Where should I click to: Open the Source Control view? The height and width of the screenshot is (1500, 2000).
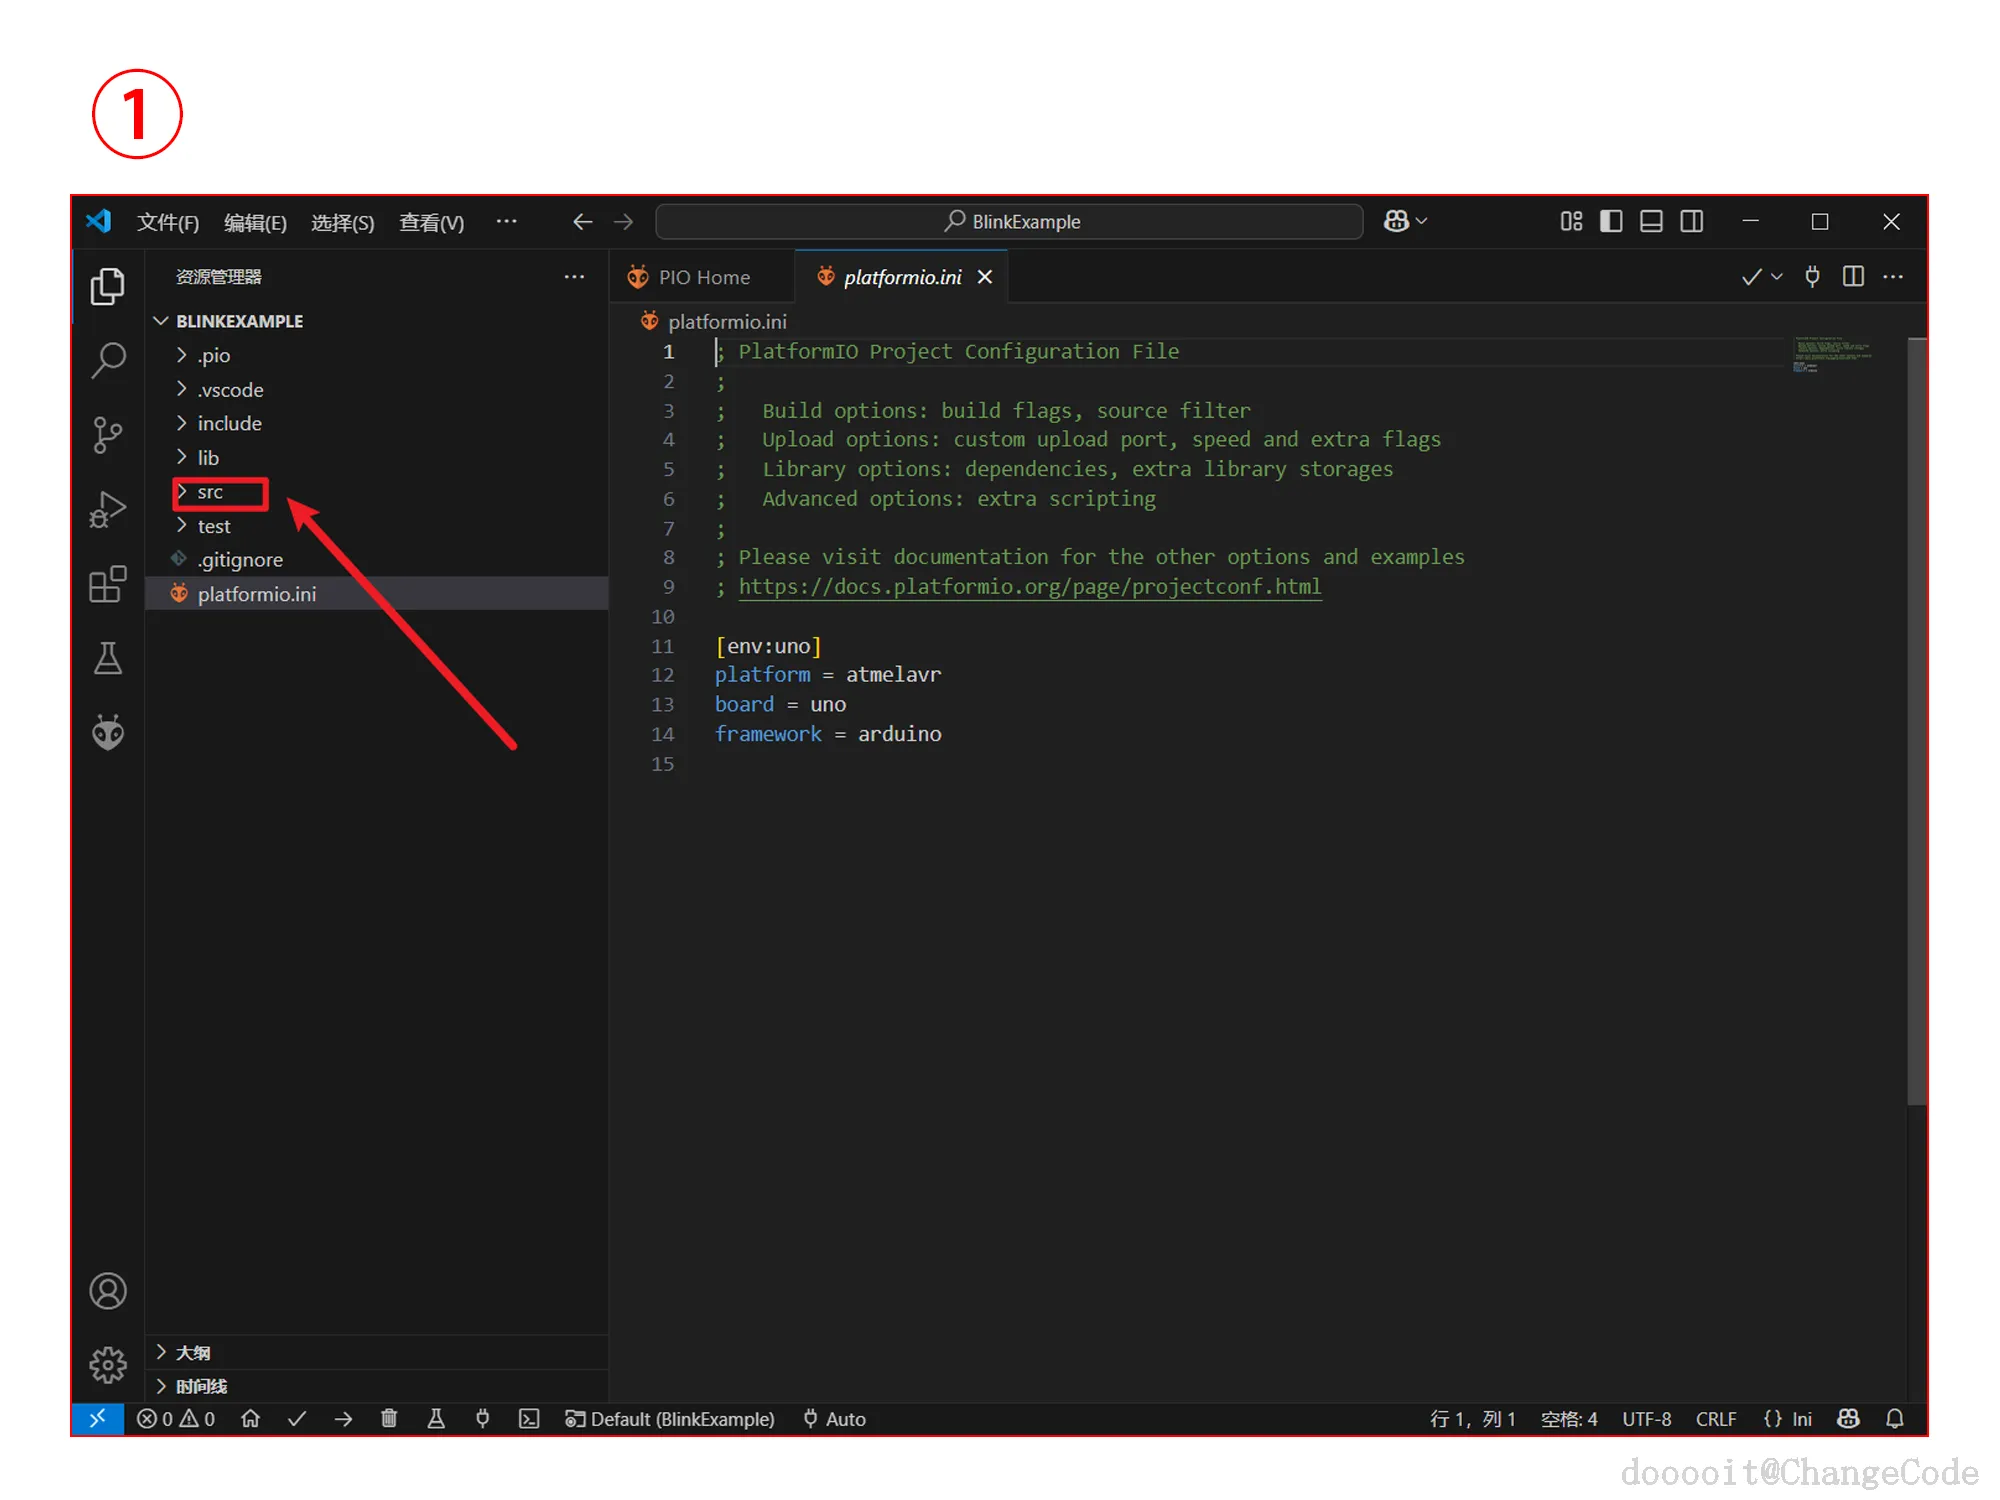click(108, 435)
